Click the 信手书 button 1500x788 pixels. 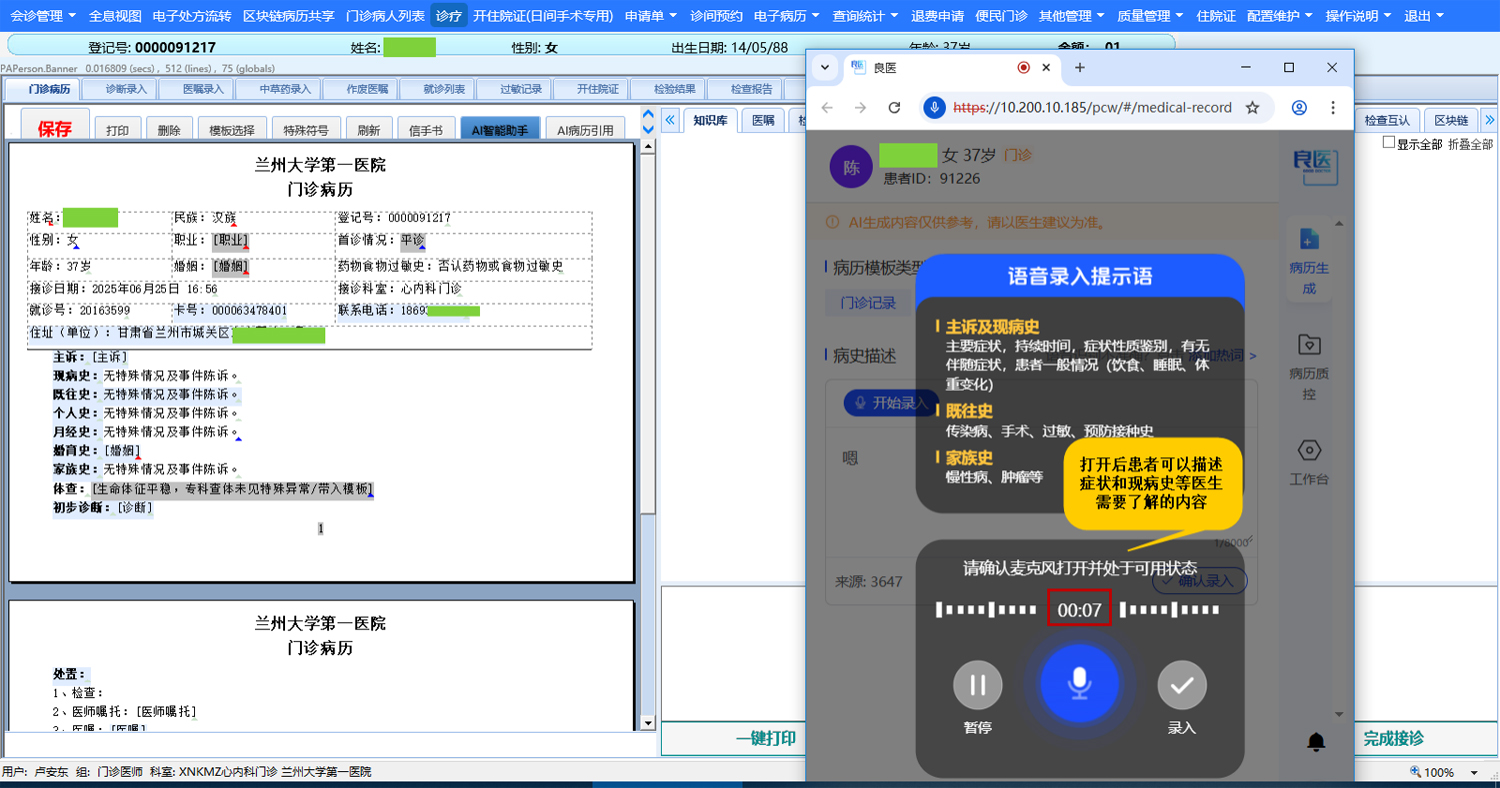click(x=426, y=130)
